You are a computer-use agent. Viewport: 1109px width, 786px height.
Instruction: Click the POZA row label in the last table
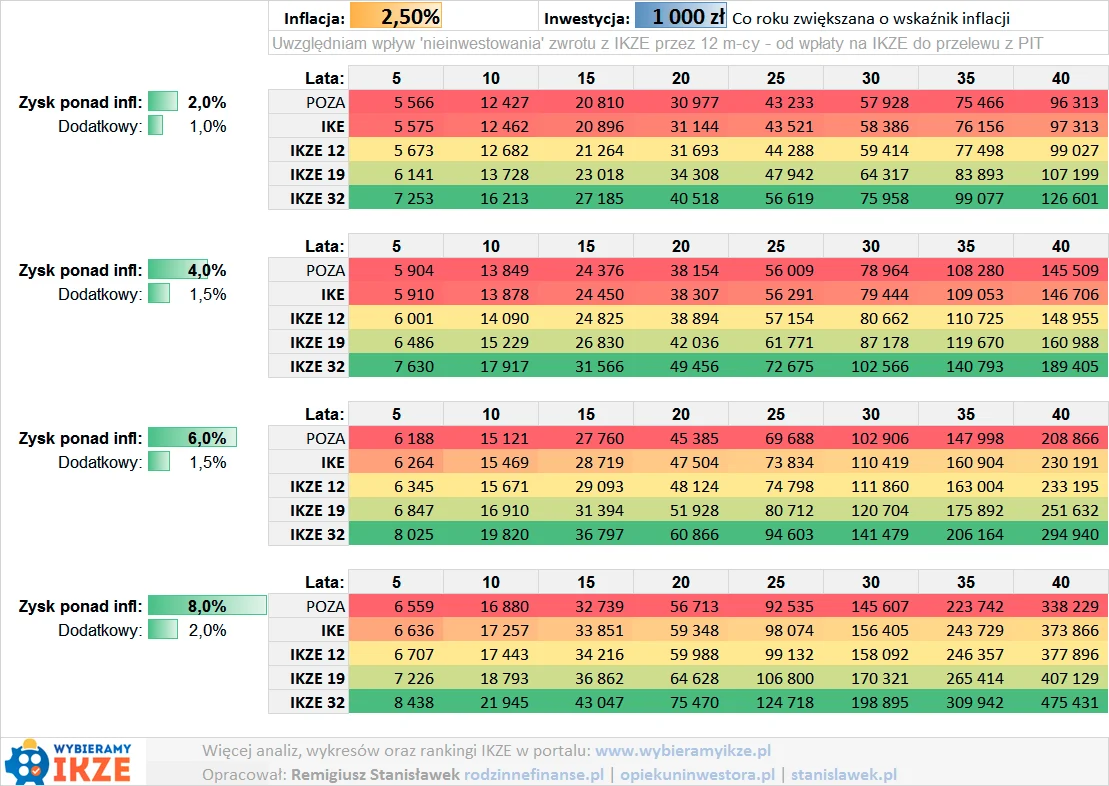pos(325,606)
